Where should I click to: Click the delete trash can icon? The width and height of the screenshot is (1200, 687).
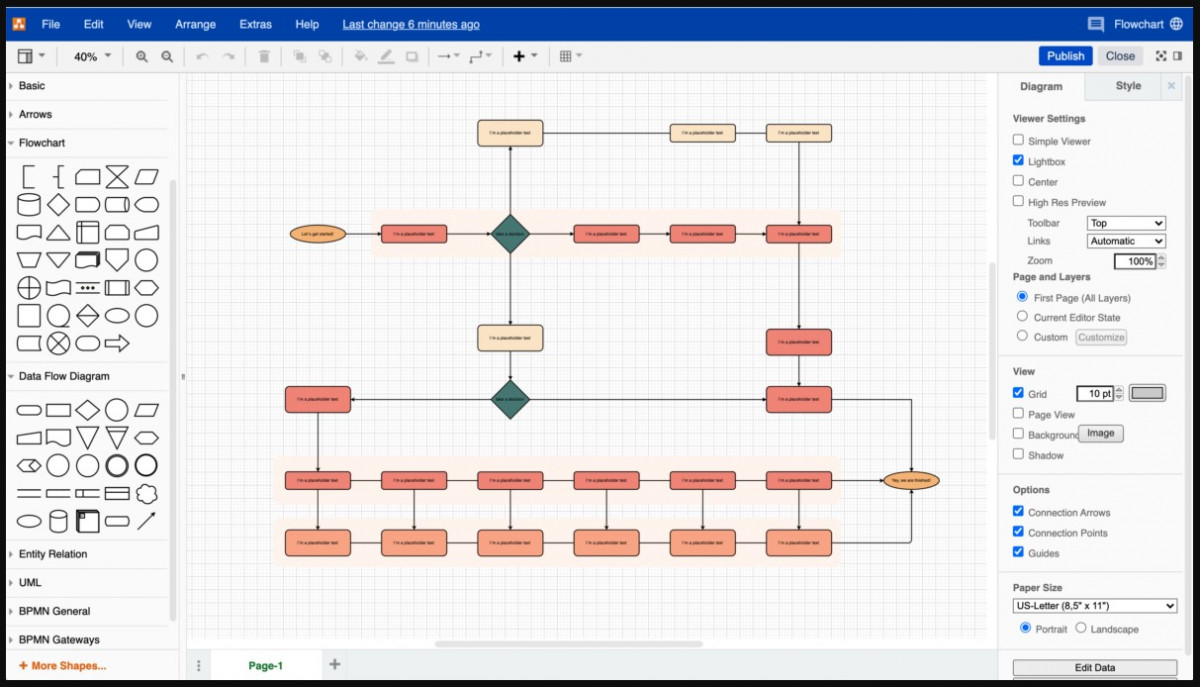coord(264,57)
